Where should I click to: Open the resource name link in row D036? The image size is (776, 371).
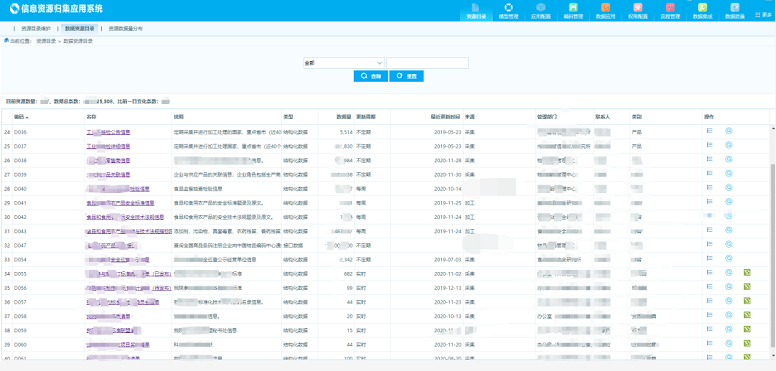[108, 132]
